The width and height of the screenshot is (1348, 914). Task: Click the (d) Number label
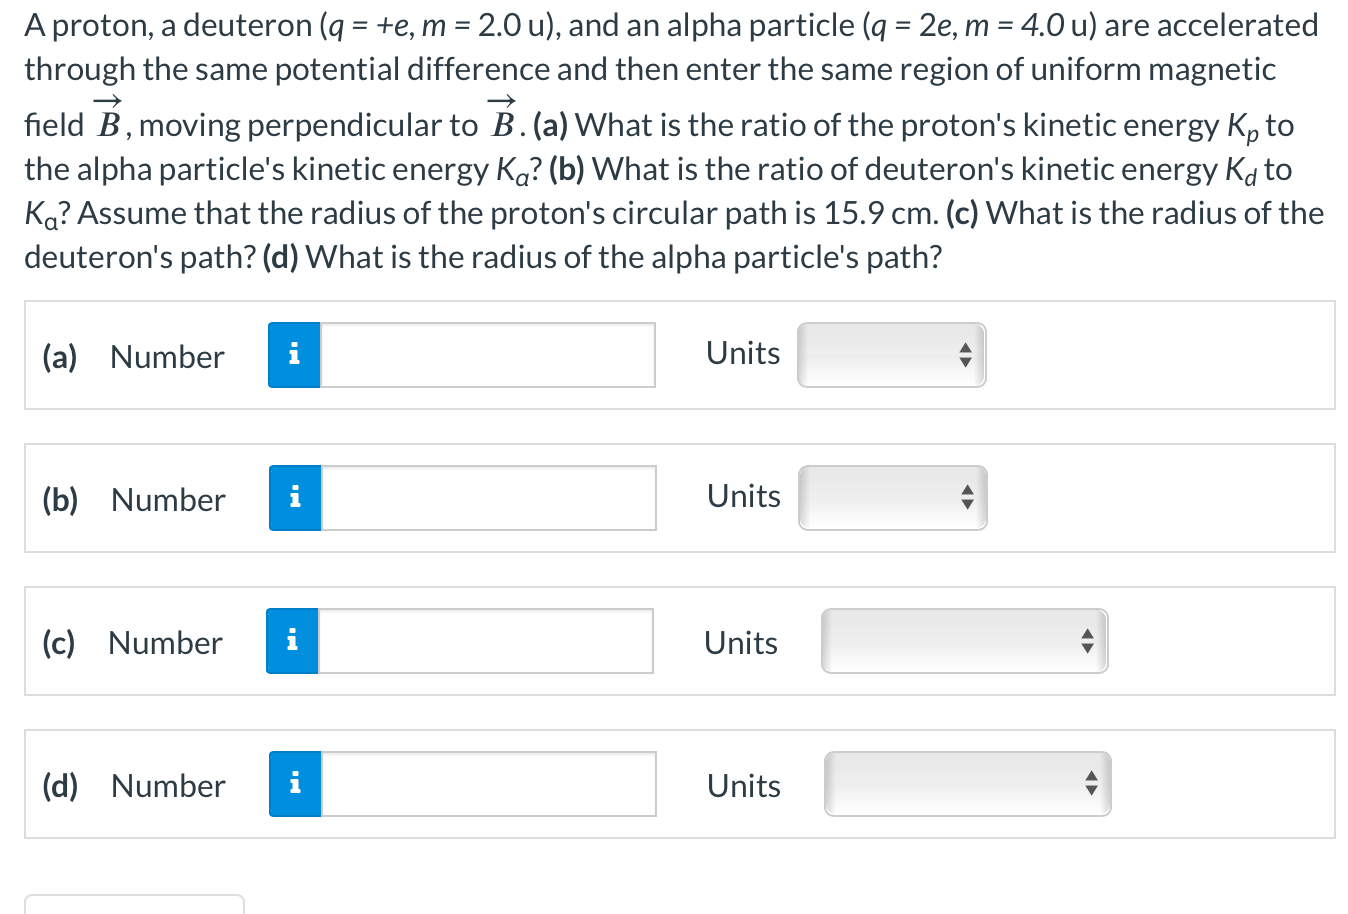[x=167, y=786]
